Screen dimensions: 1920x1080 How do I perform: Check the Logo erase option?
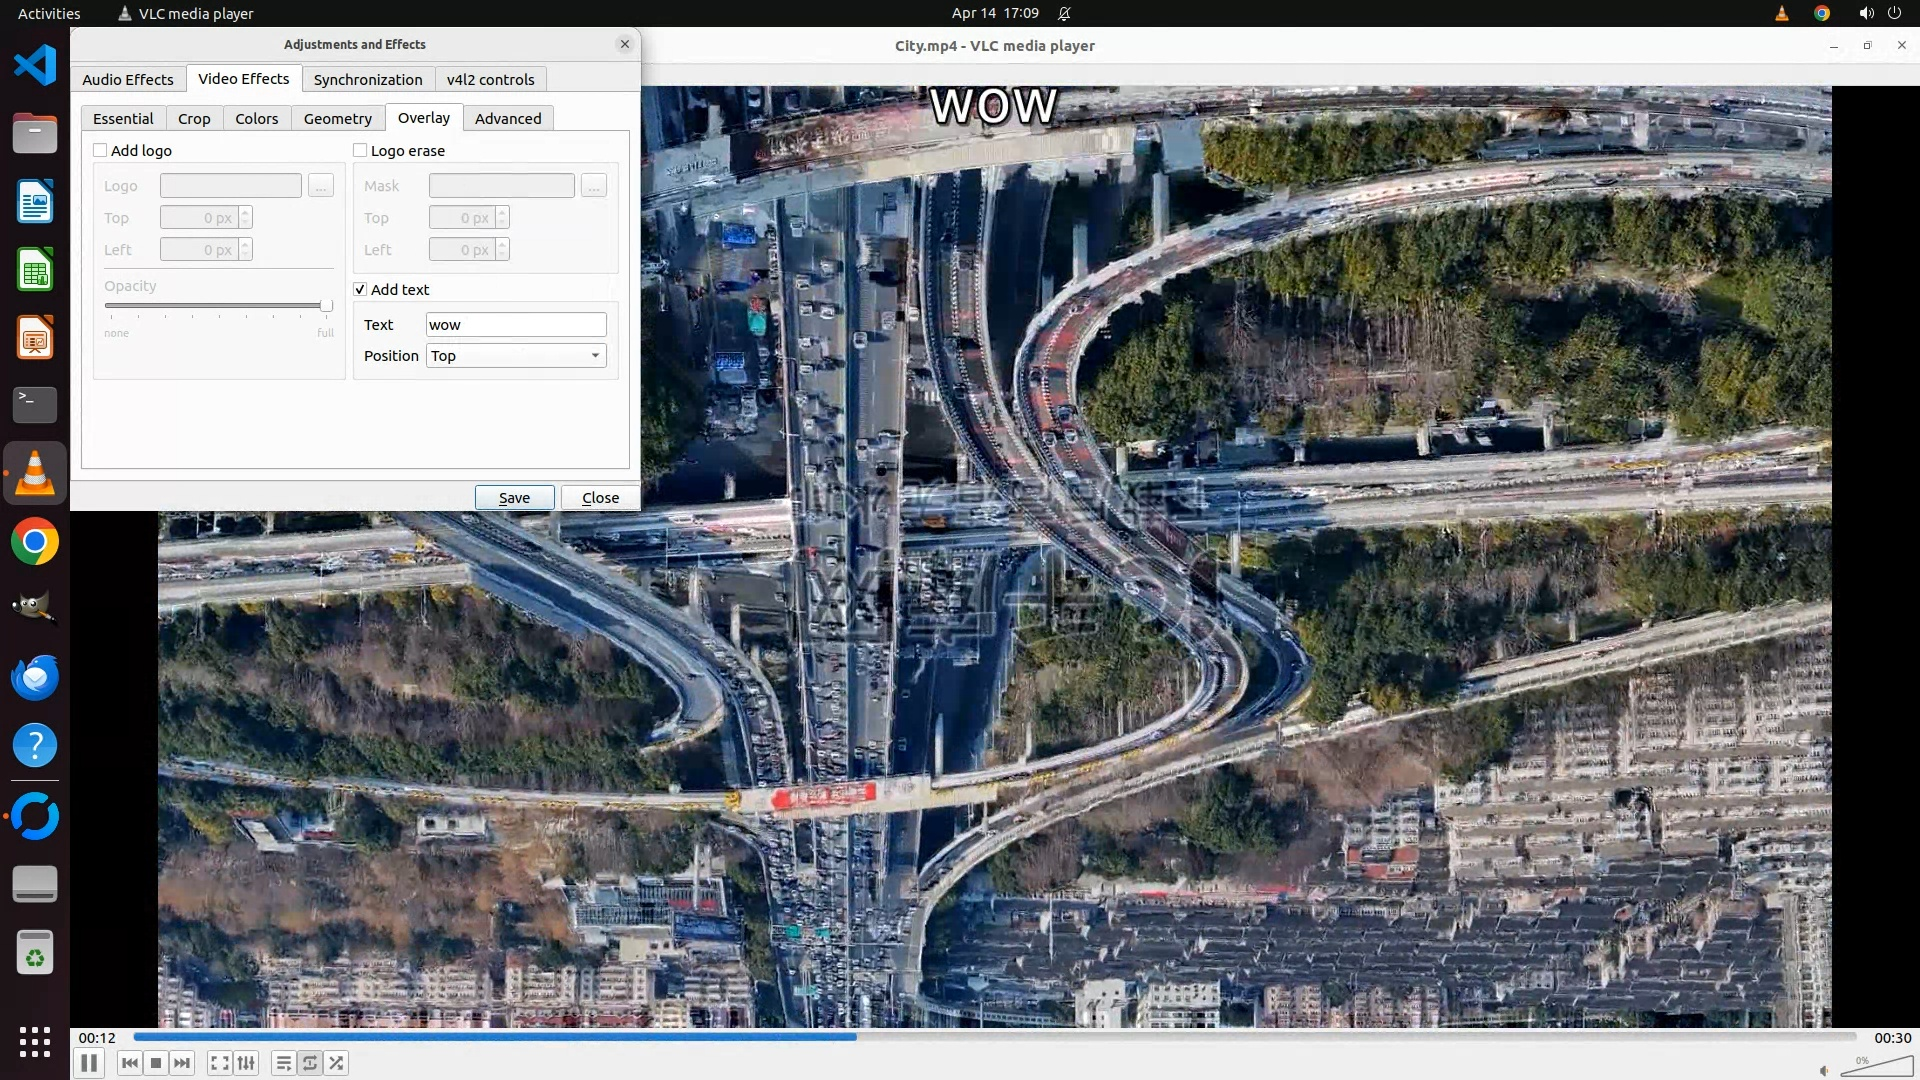coord(360,150)
